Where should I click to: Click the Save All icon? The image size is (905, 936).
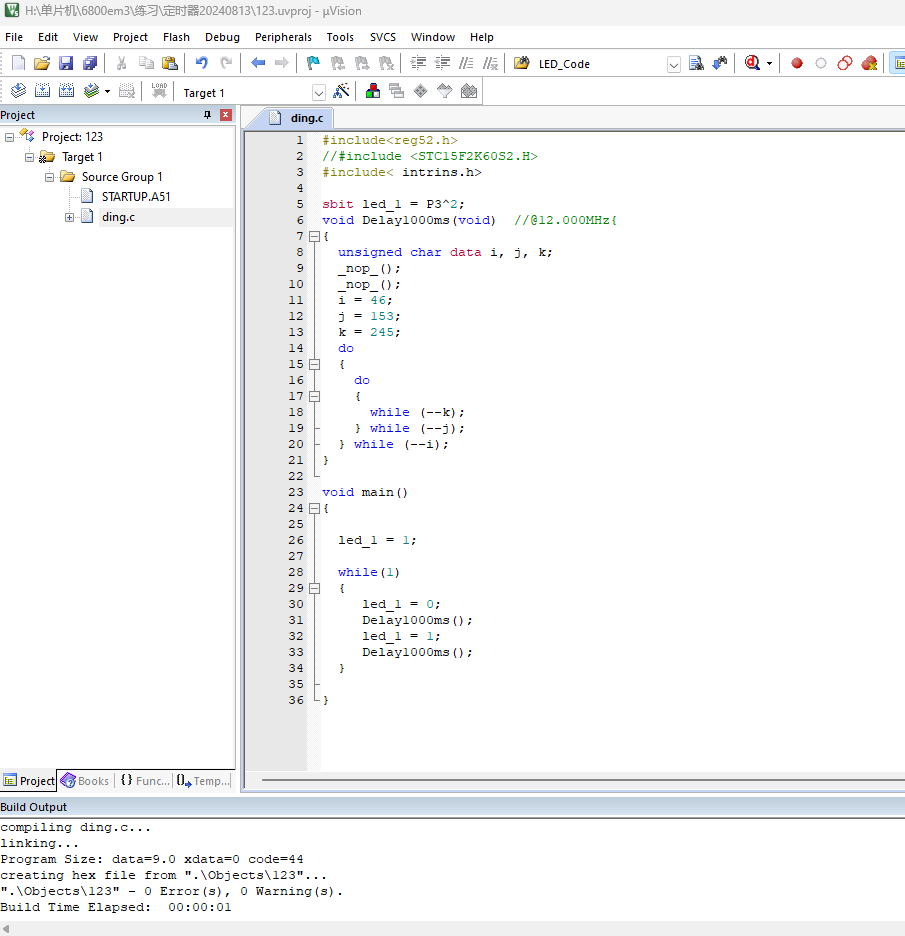[90, 63]
